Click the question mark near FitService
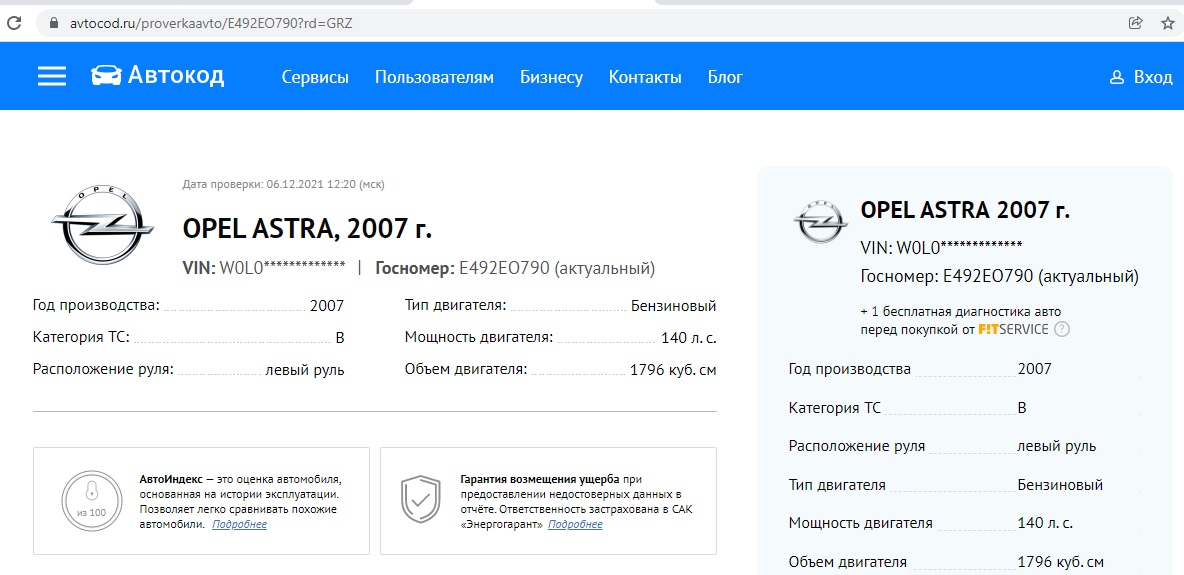The image size is (1184, 575). pyautogui.click(x=1062, y=329)
